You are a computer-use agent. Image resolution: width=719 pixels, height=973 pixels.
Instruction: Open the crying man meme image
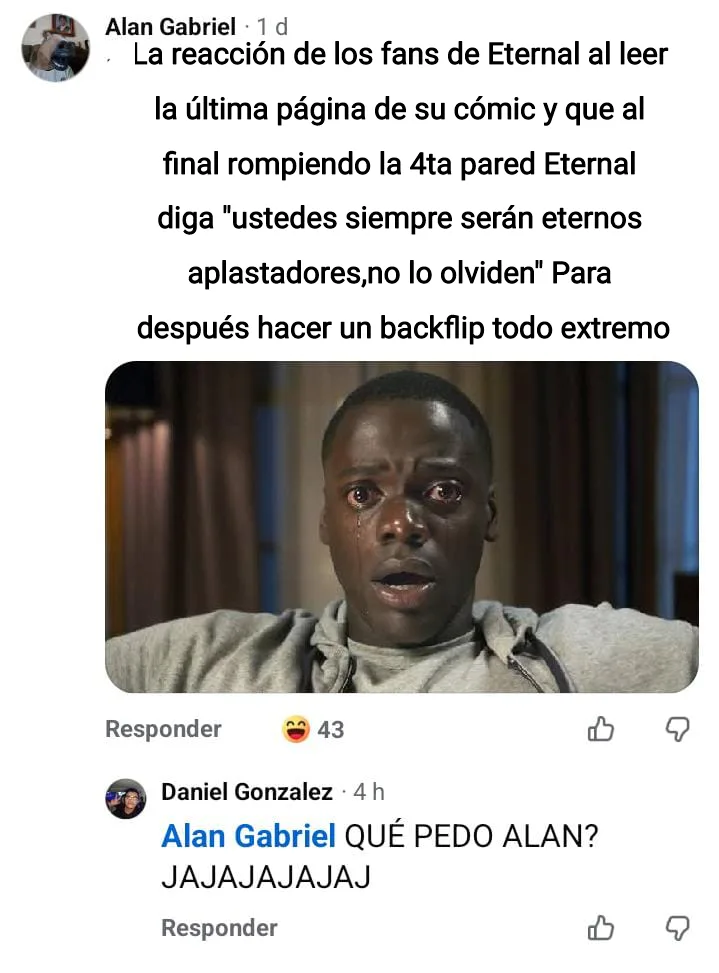point(402,527)
